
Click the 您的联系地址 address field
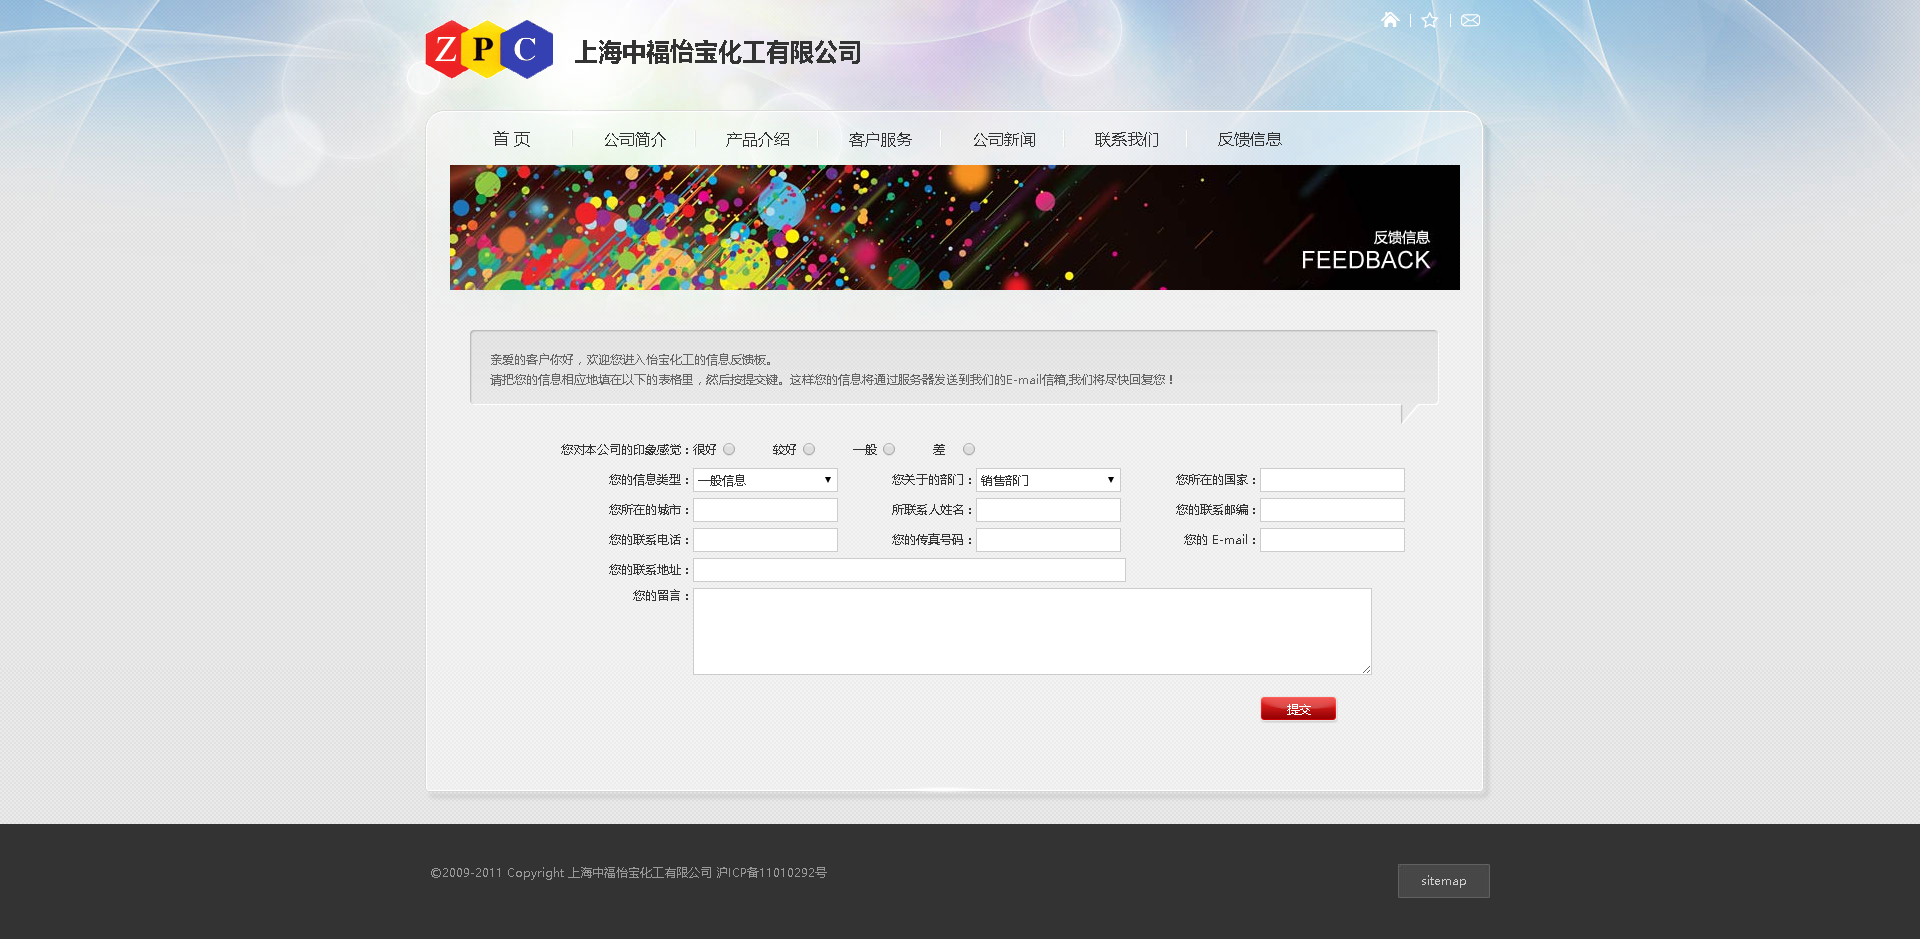point(909,570)
